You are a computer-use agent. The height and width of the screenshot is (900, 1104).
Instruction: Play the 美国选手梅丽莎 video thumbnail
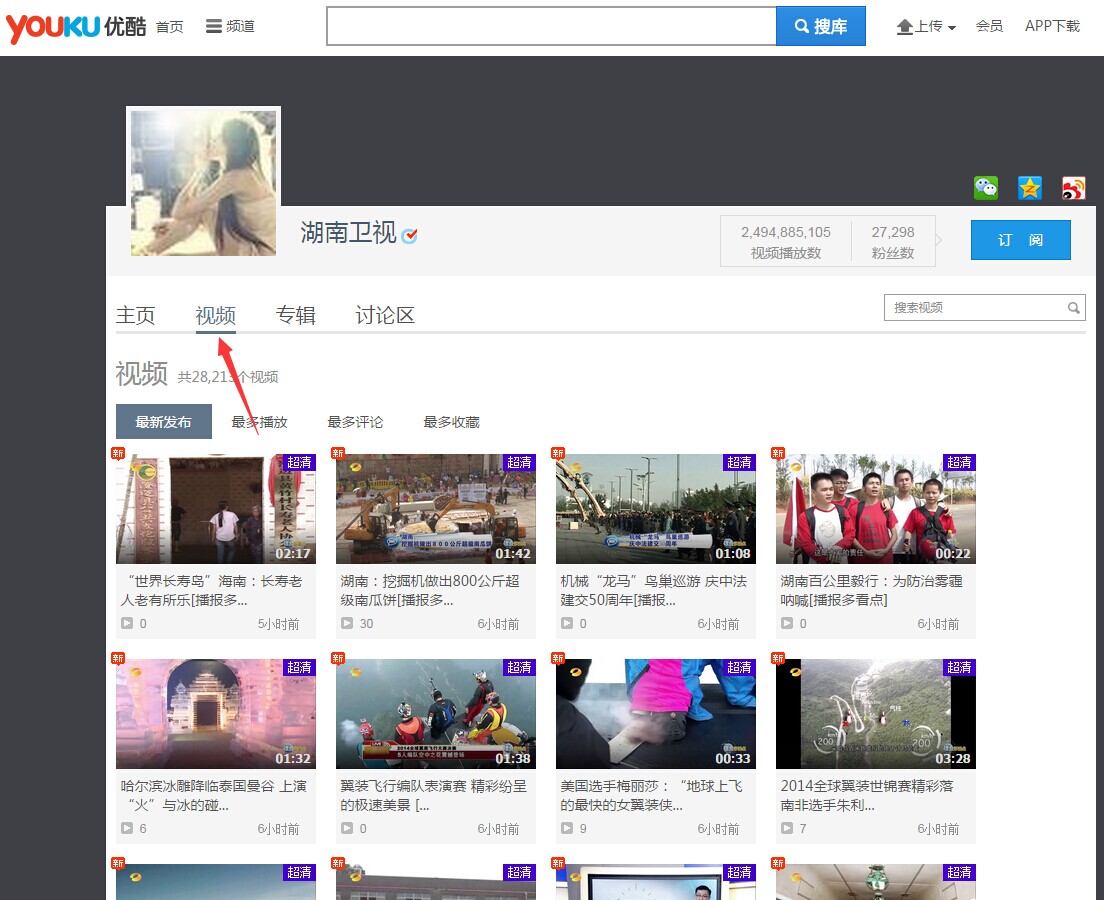(x=656, y=713)
